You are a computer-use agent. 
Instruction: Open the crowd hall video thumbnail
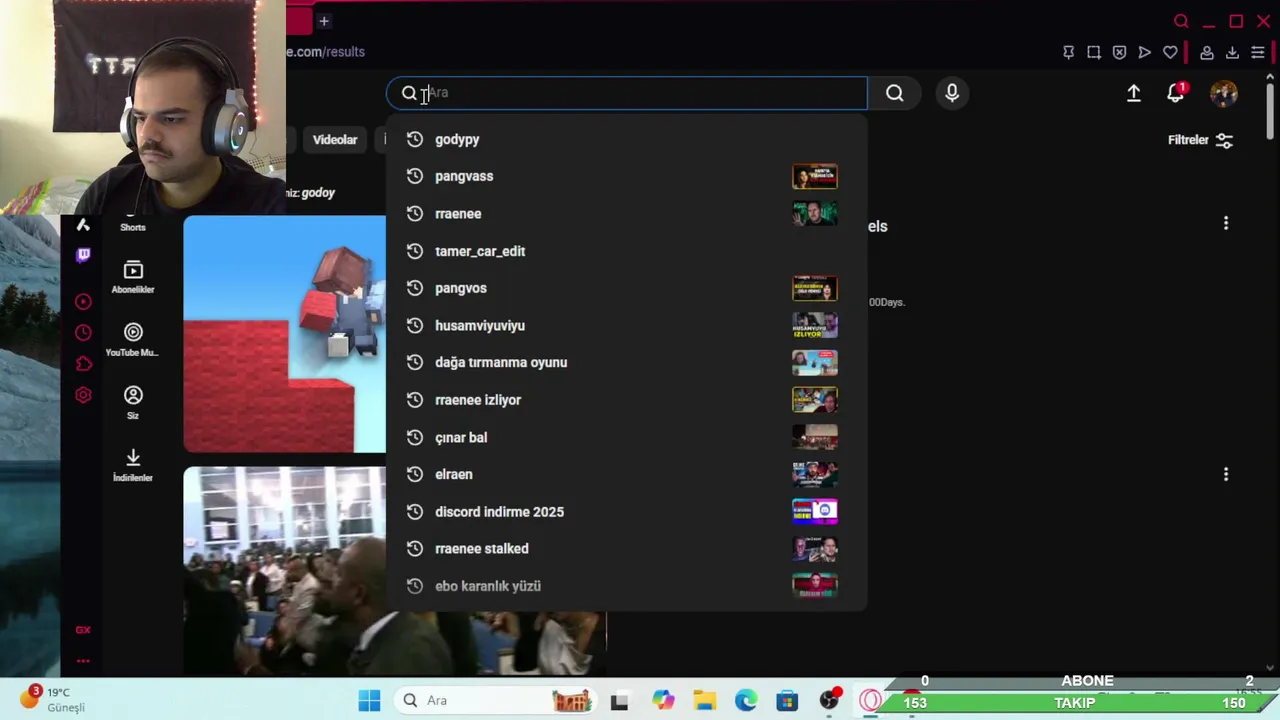coord(284,570)
